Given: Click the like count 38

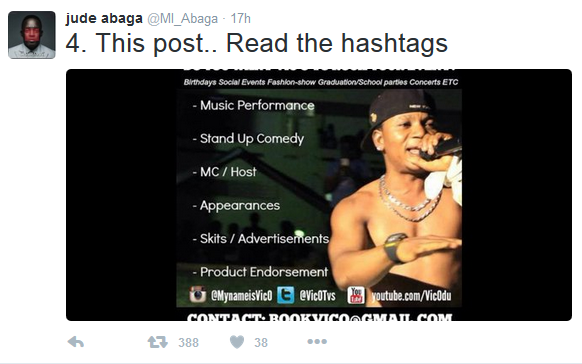Looking at the screenshot, I should click(261, 342).
